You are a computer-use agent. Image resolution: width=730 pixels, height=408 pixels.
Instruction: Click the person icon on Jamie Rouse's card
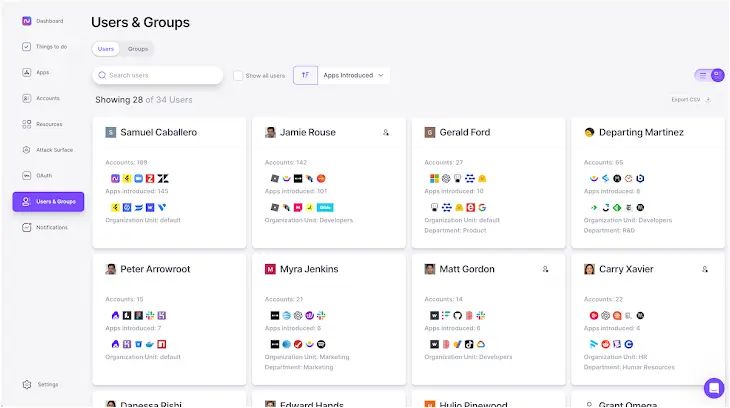(x=386, y=133)
